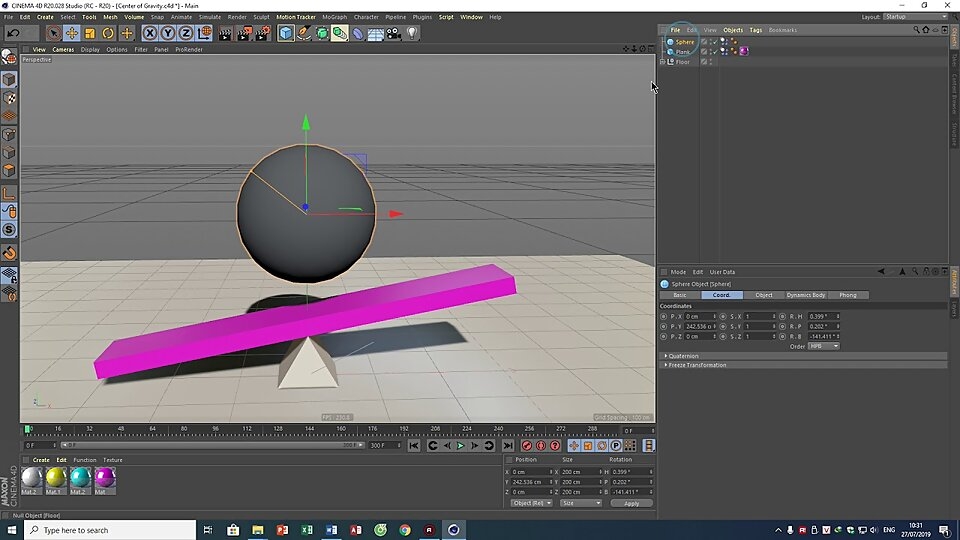The image size is (960, 540).
Task: Render the active view
Action: [x=225, y=33]
